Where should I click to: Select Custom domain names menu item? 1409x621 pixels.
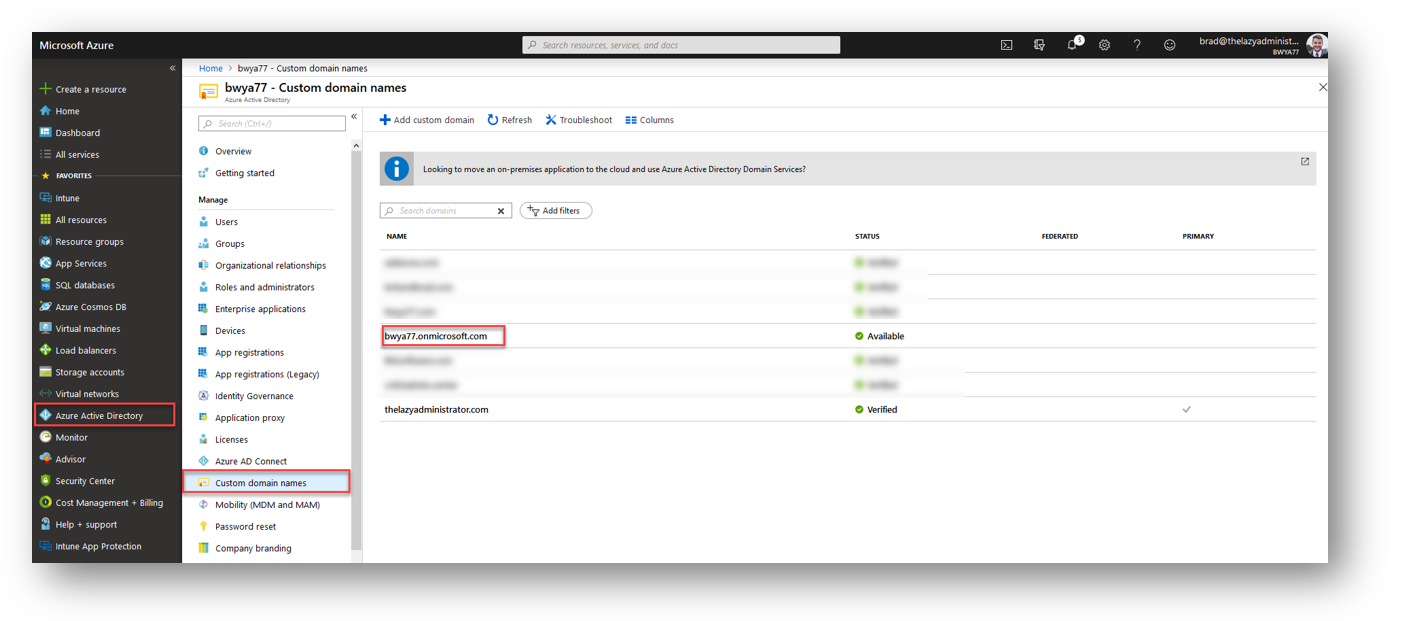pyautogui.click(x=266, y=482)
